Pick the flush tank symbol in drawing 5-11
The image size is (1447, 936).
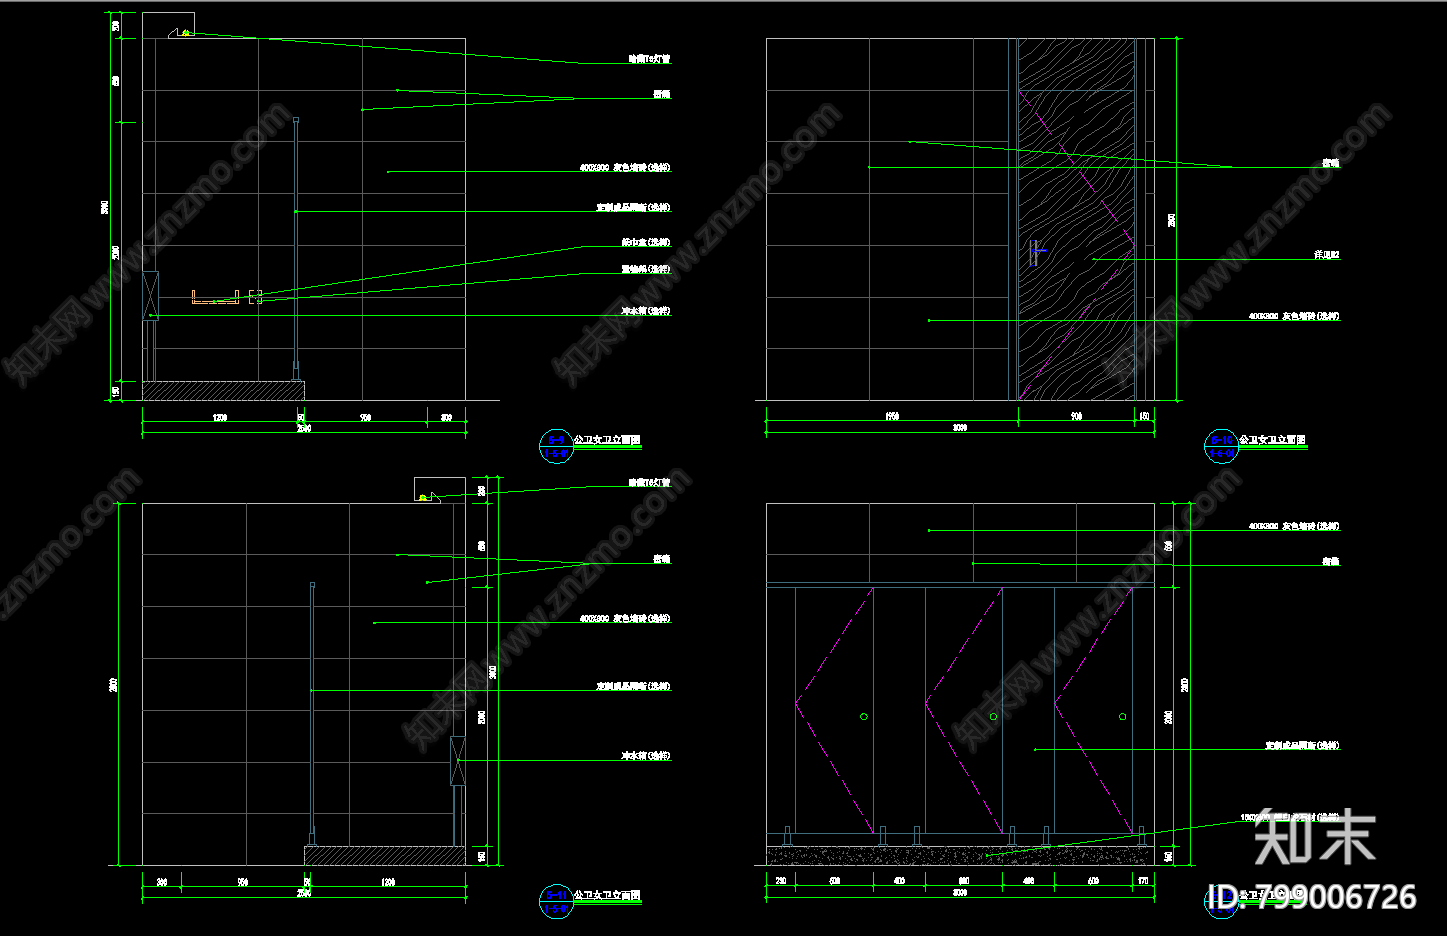point(458,762)
